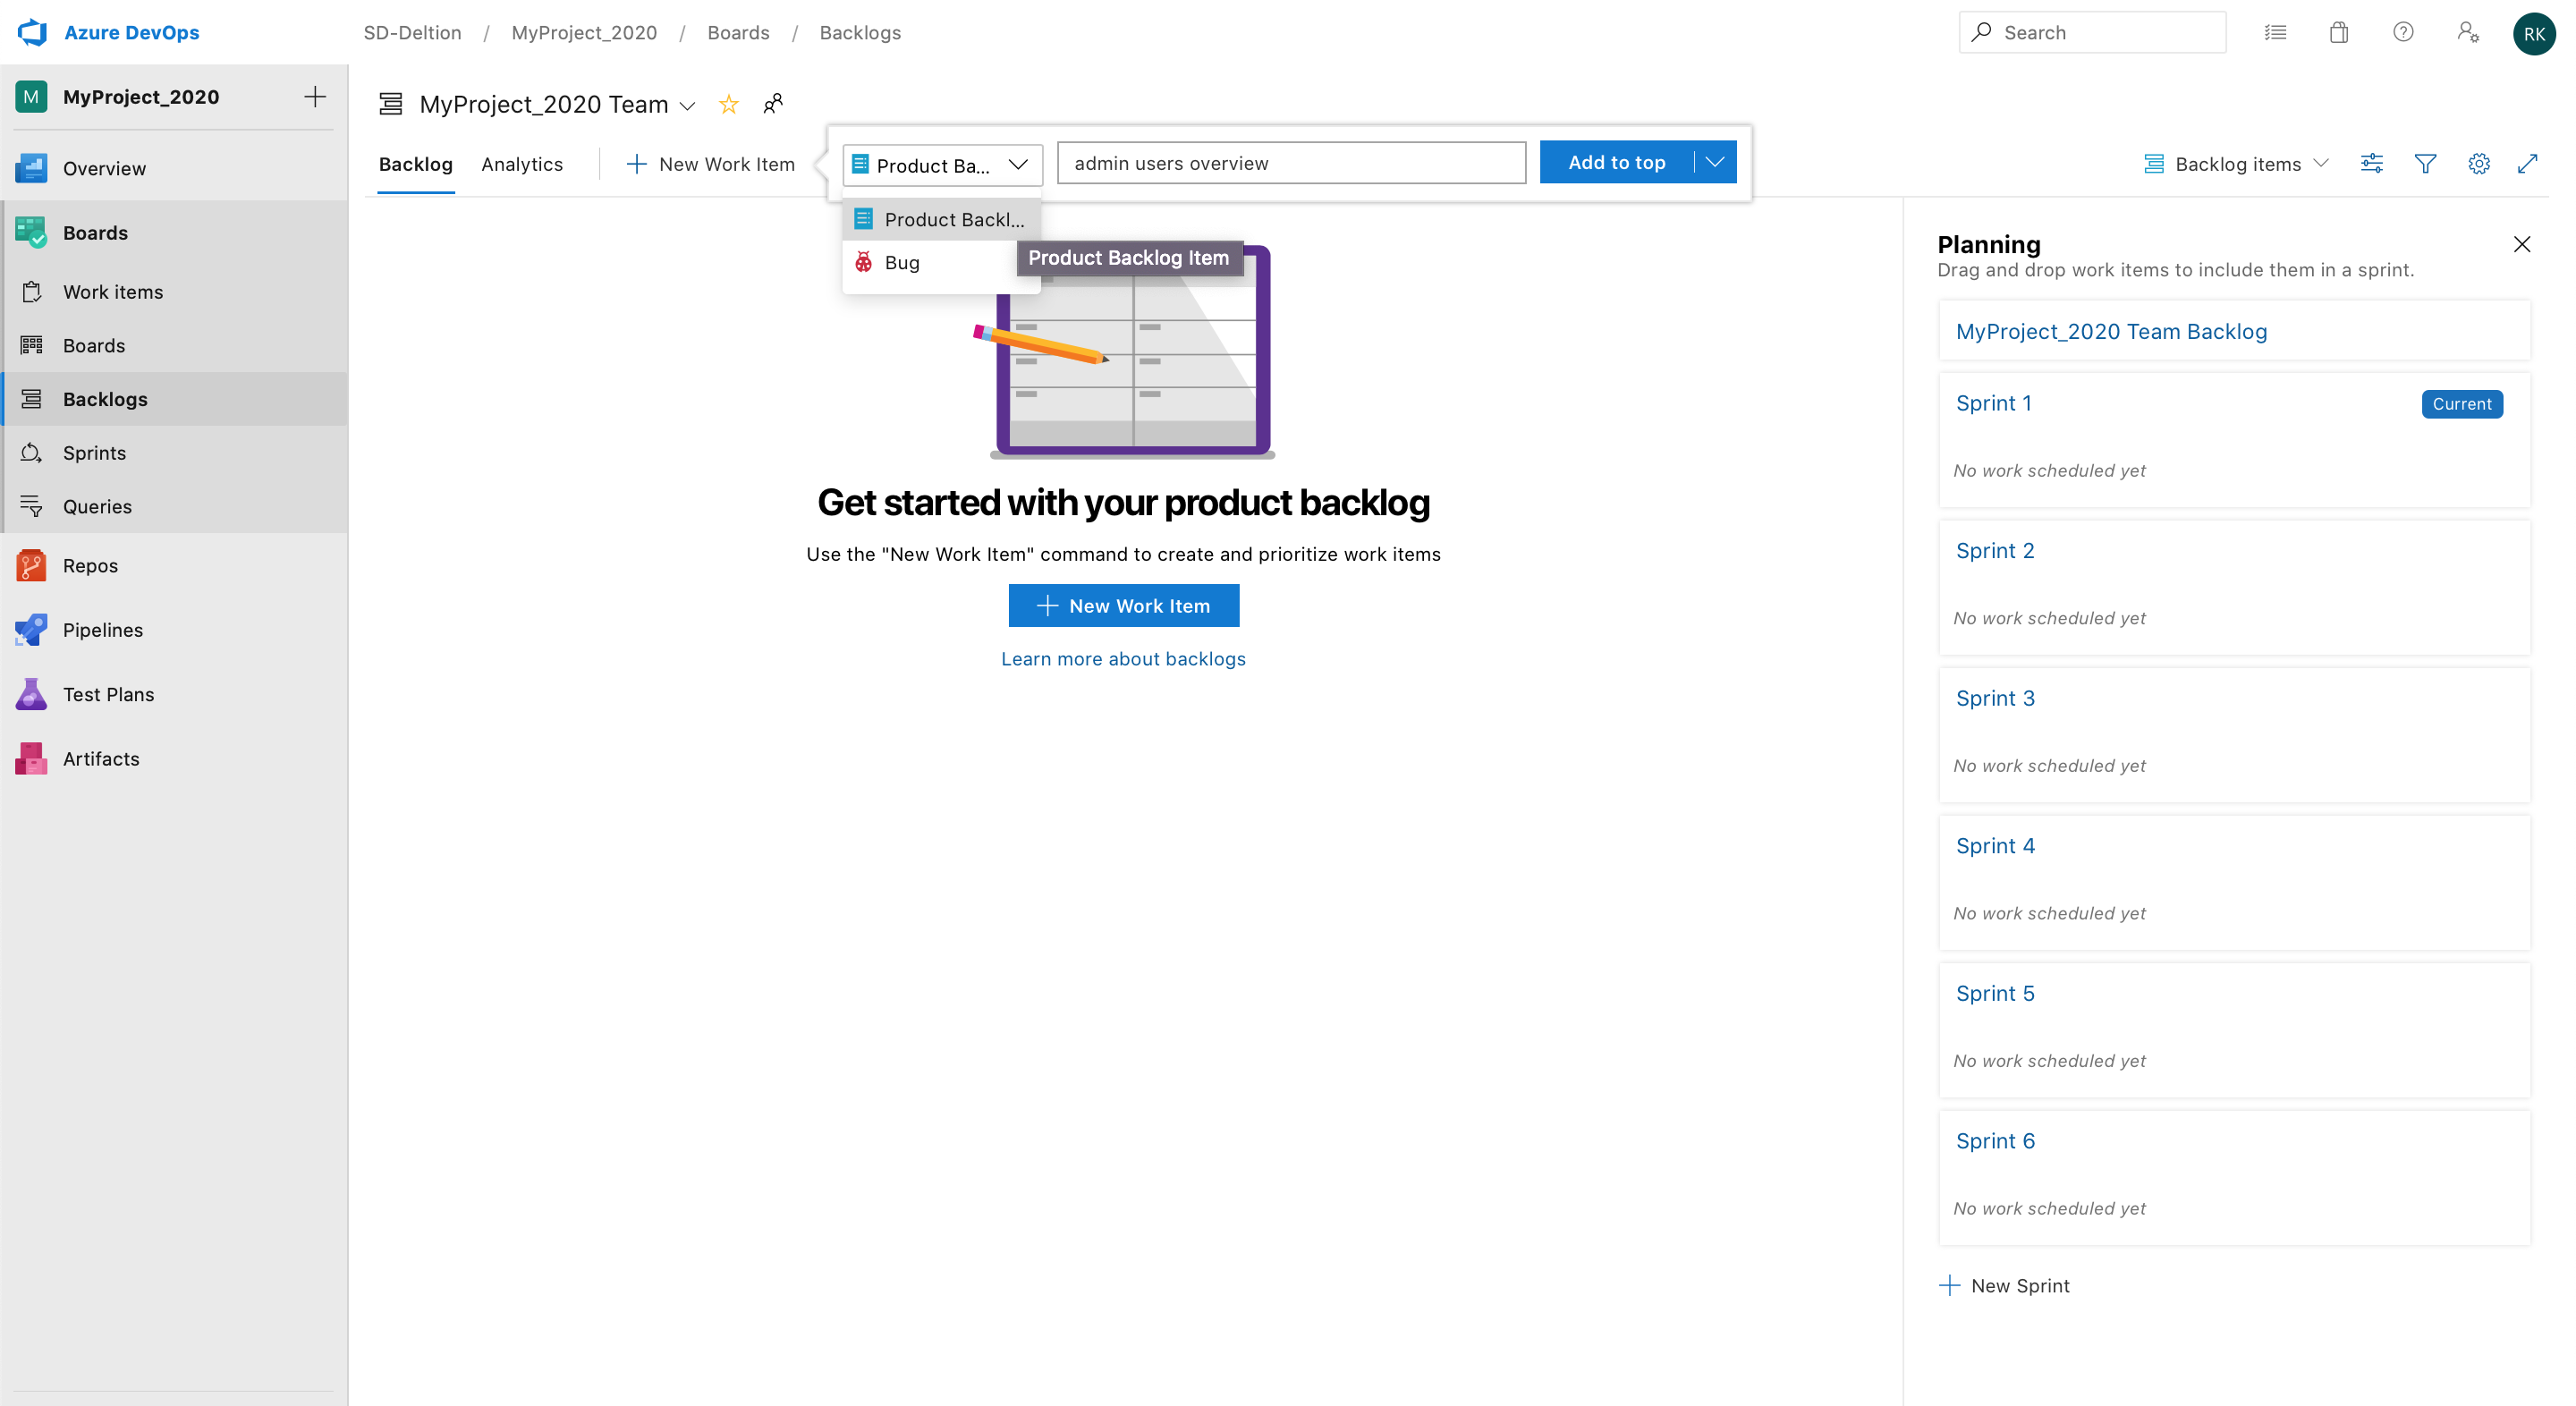This screenshot has width=2576, height=1406.
Task: Open the work items list icon in the header
Action: click(x=2275, y=32)
